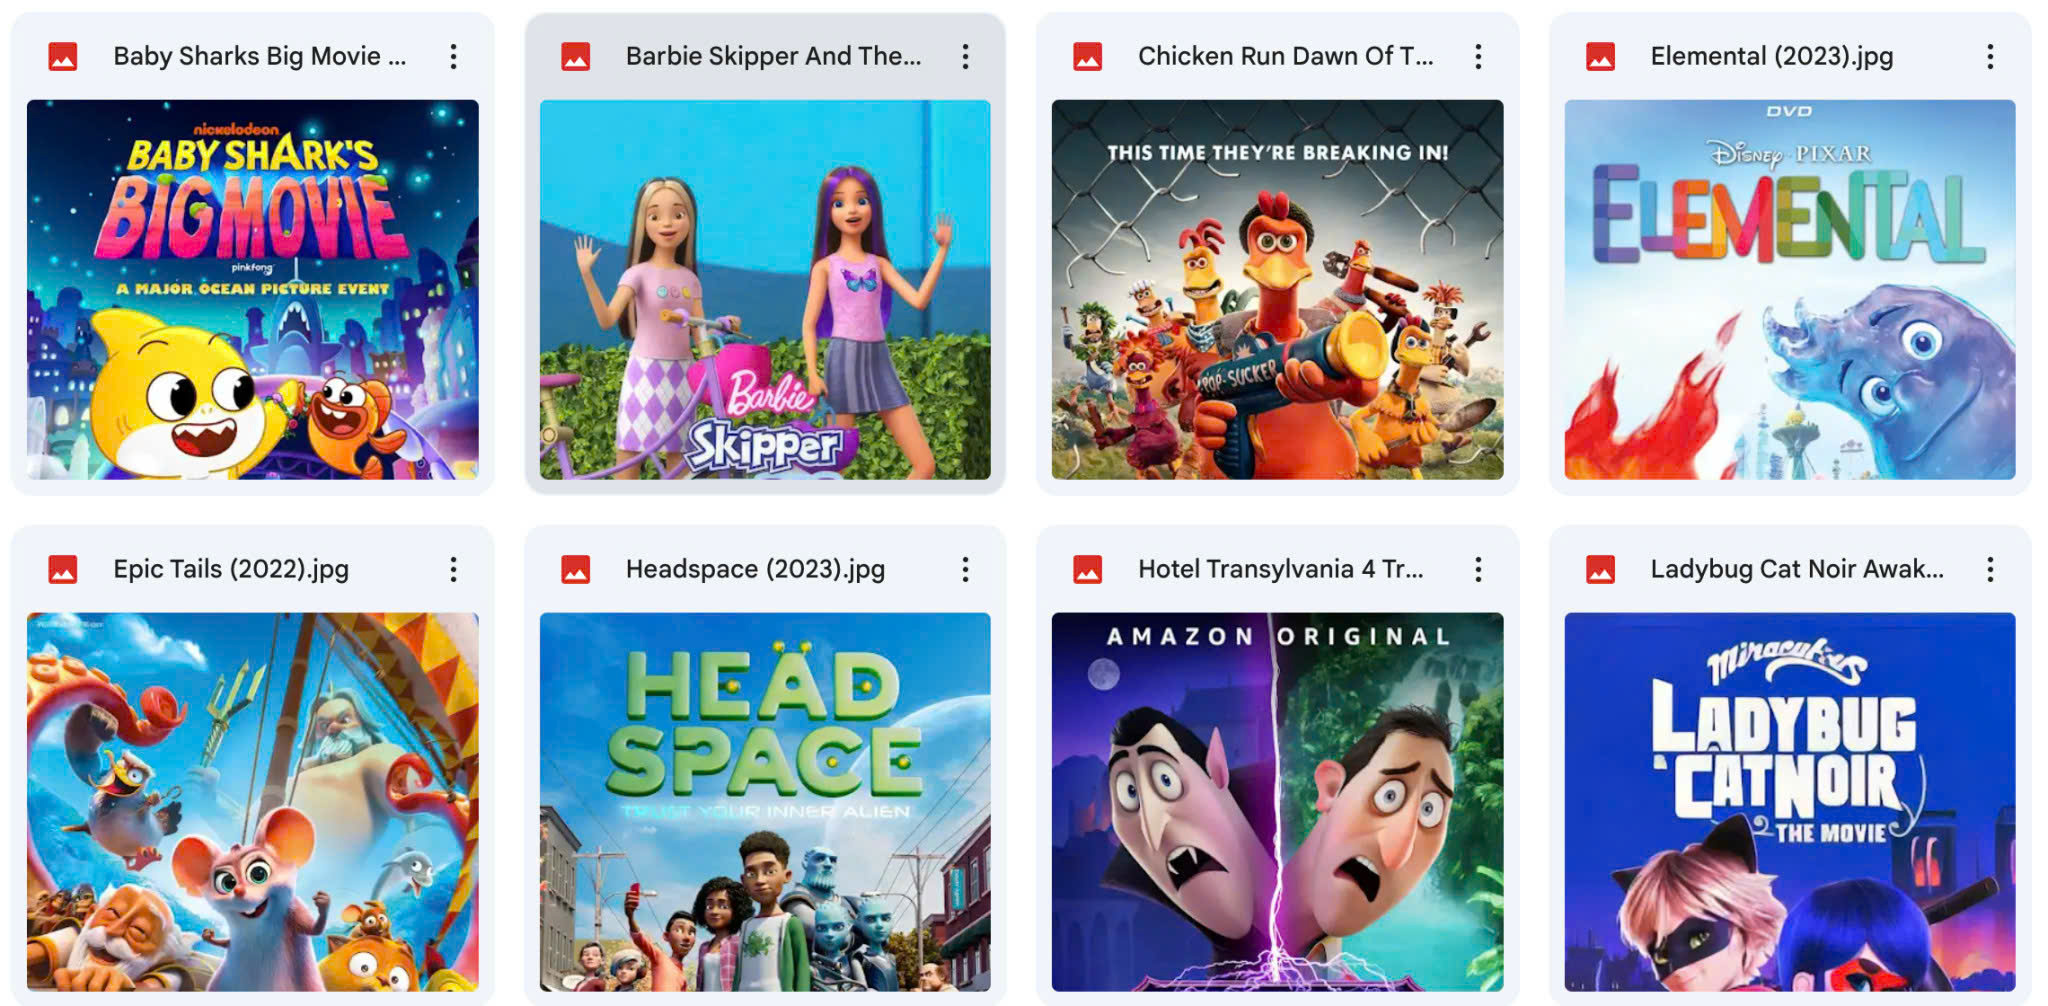Click image file icon beside Headspace (2023).jpg
The width and height of the screenshot is (2048, 1006).
[575, 569]
